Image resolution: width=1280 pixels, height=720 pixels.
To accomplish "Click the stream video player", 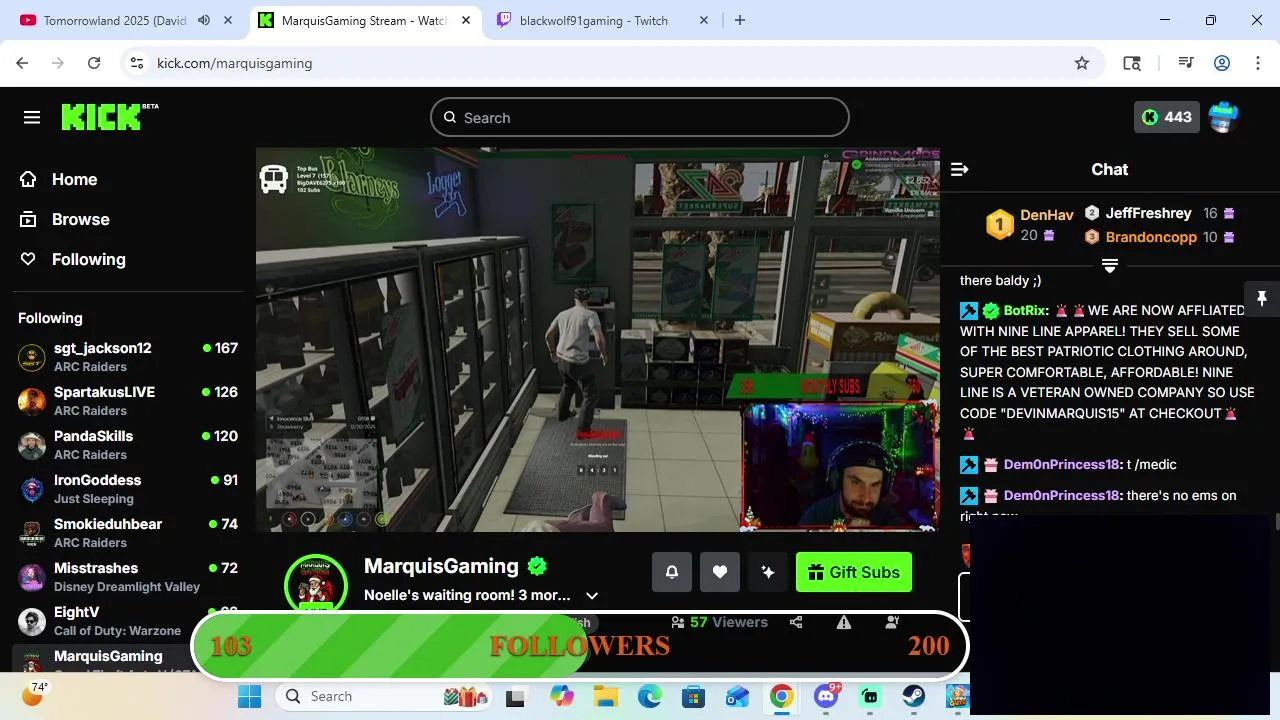I will [x=597, y=339].
